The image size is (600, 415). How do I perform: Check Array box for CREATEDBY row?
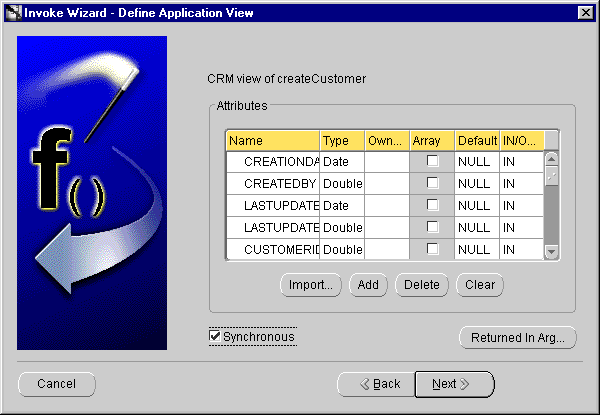click(433, 183)
